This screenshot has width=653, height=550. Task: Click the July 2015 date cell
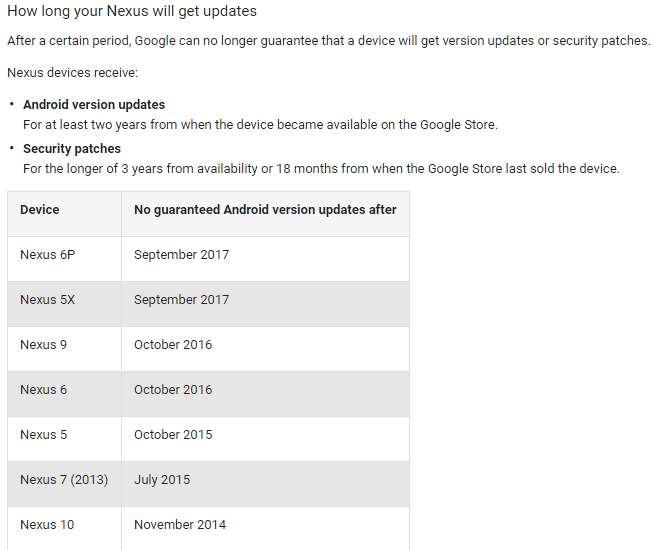tap(162, 480)
